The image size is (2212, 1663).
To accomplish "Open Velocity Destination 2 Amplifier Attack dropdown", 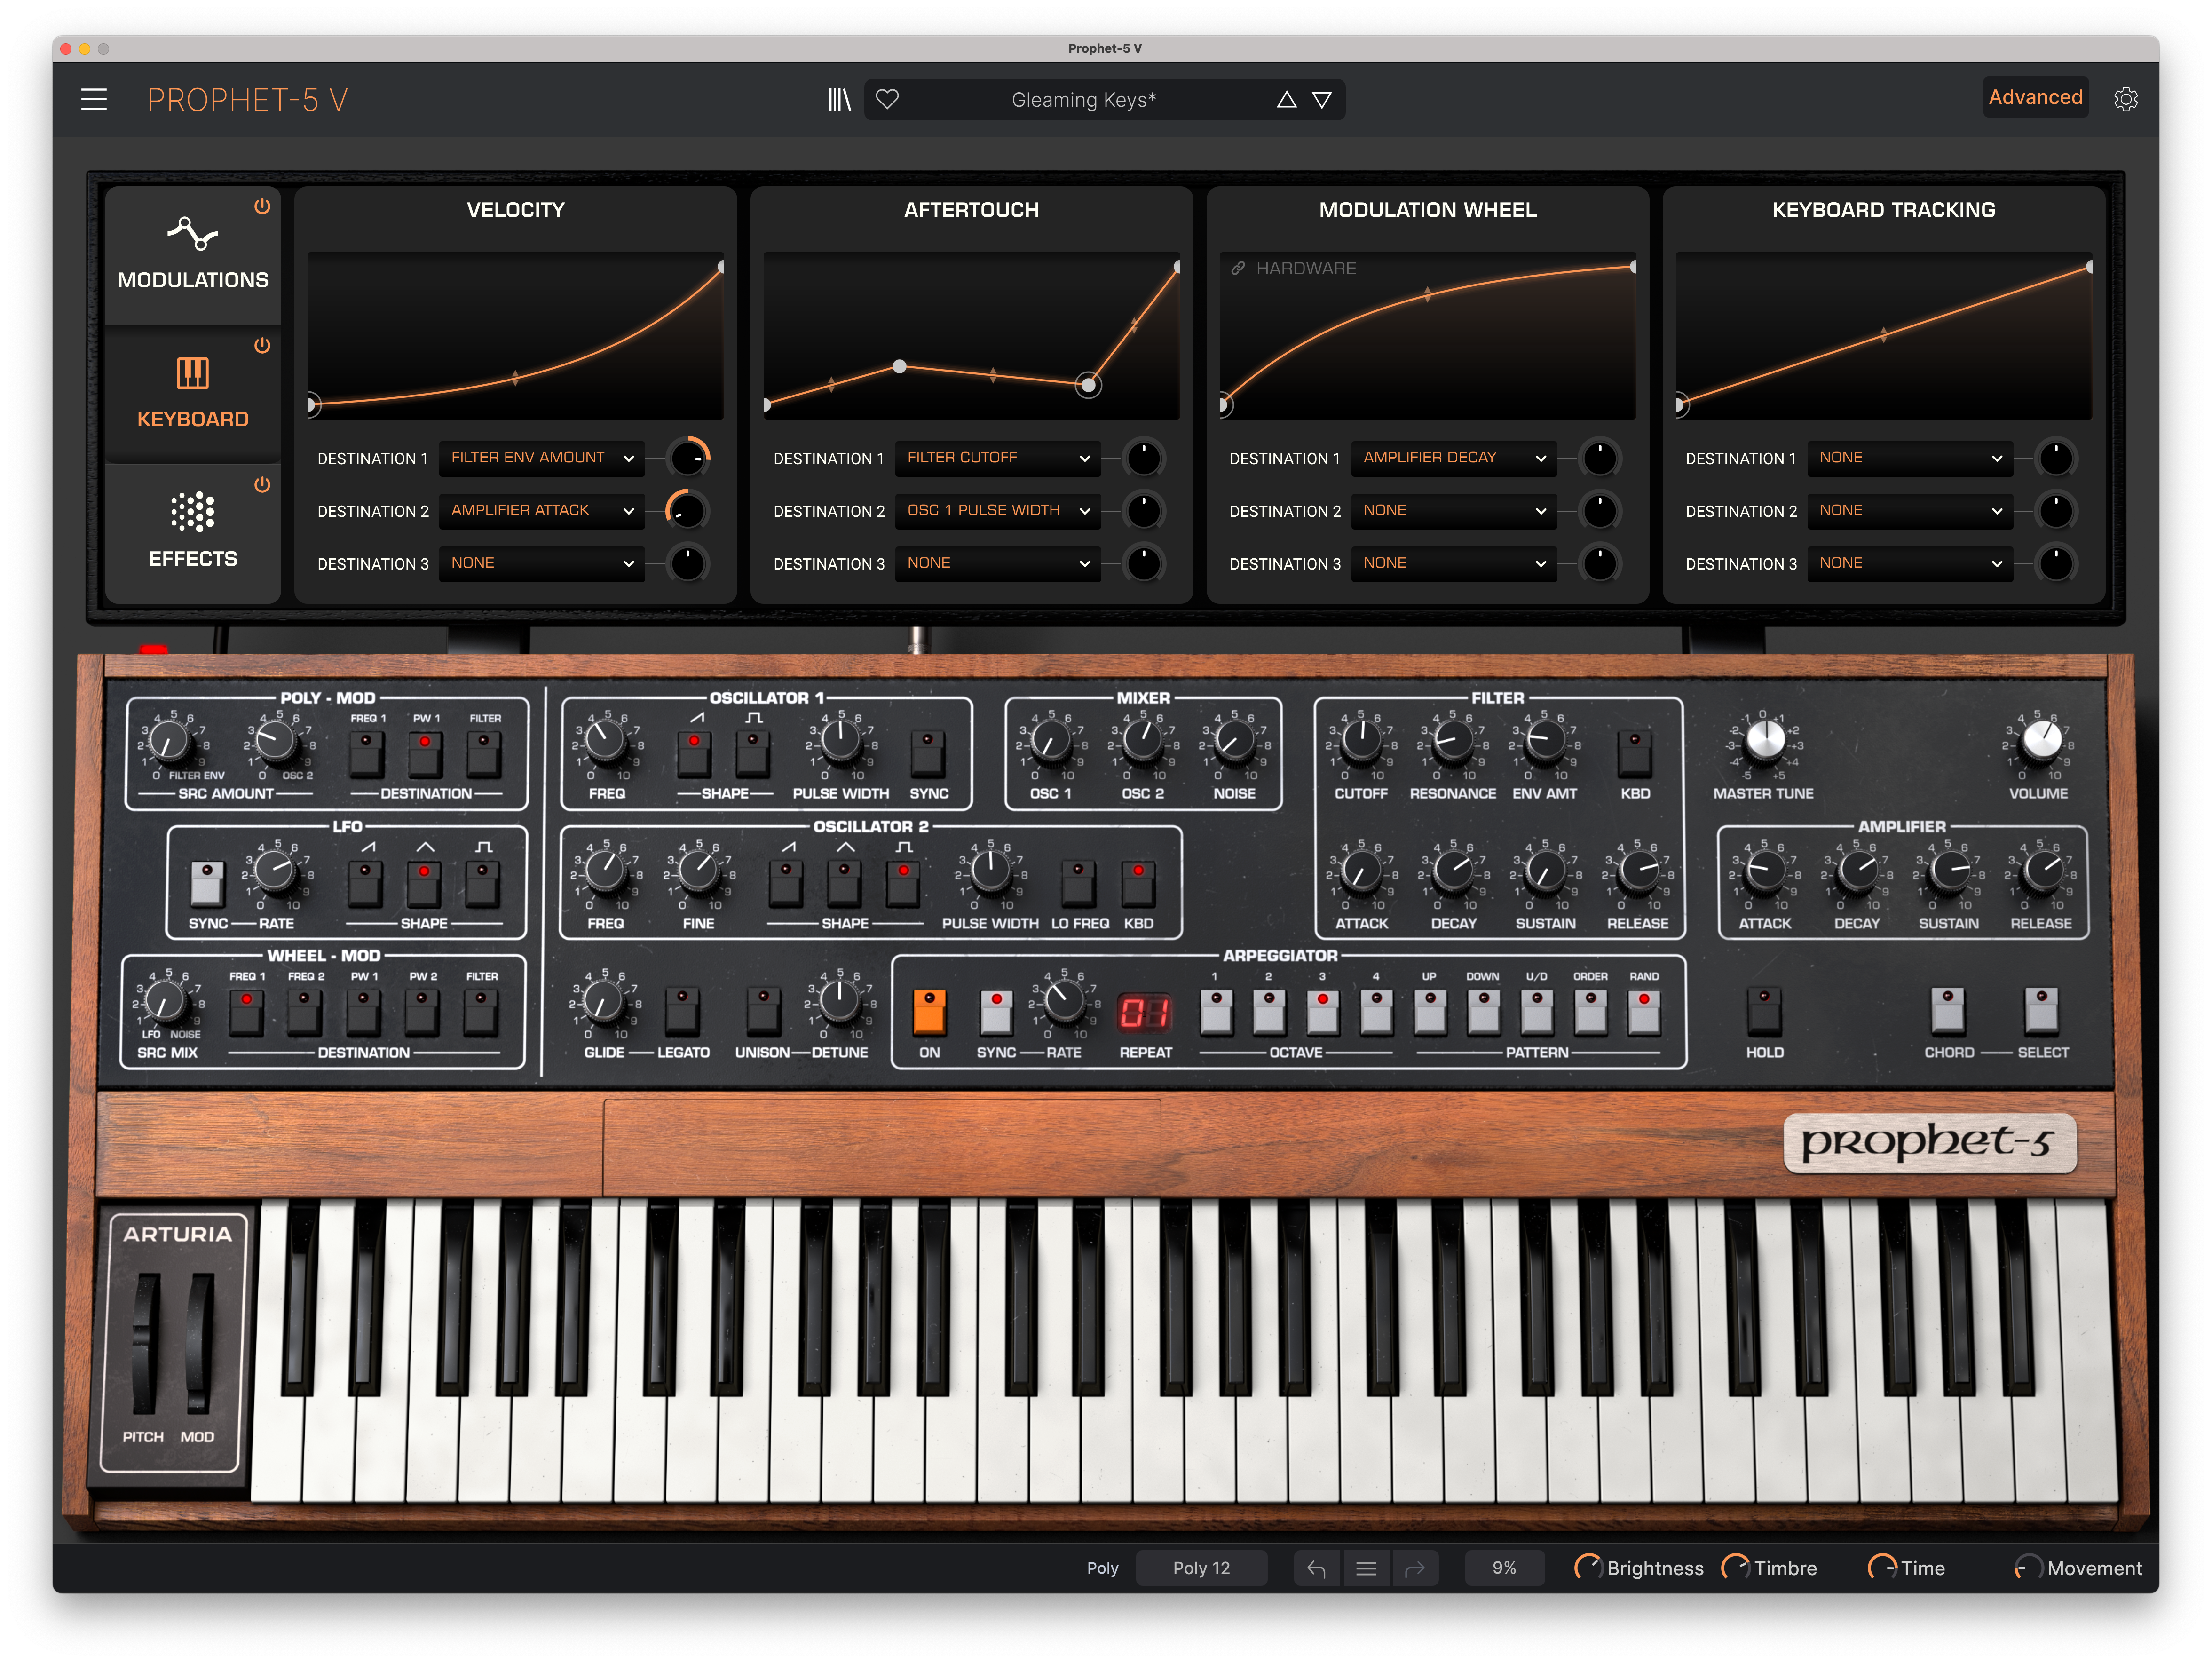I will pyautogui.click(x=542, y=511).
